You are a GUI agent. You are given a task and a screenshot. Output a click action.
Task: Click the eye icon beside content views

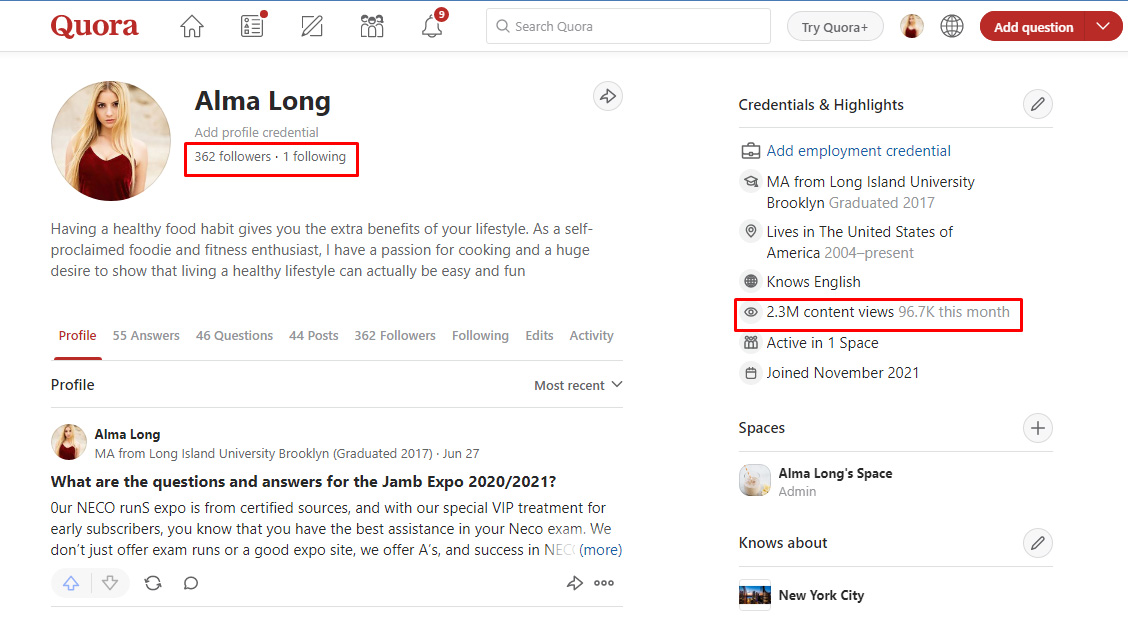750,312
